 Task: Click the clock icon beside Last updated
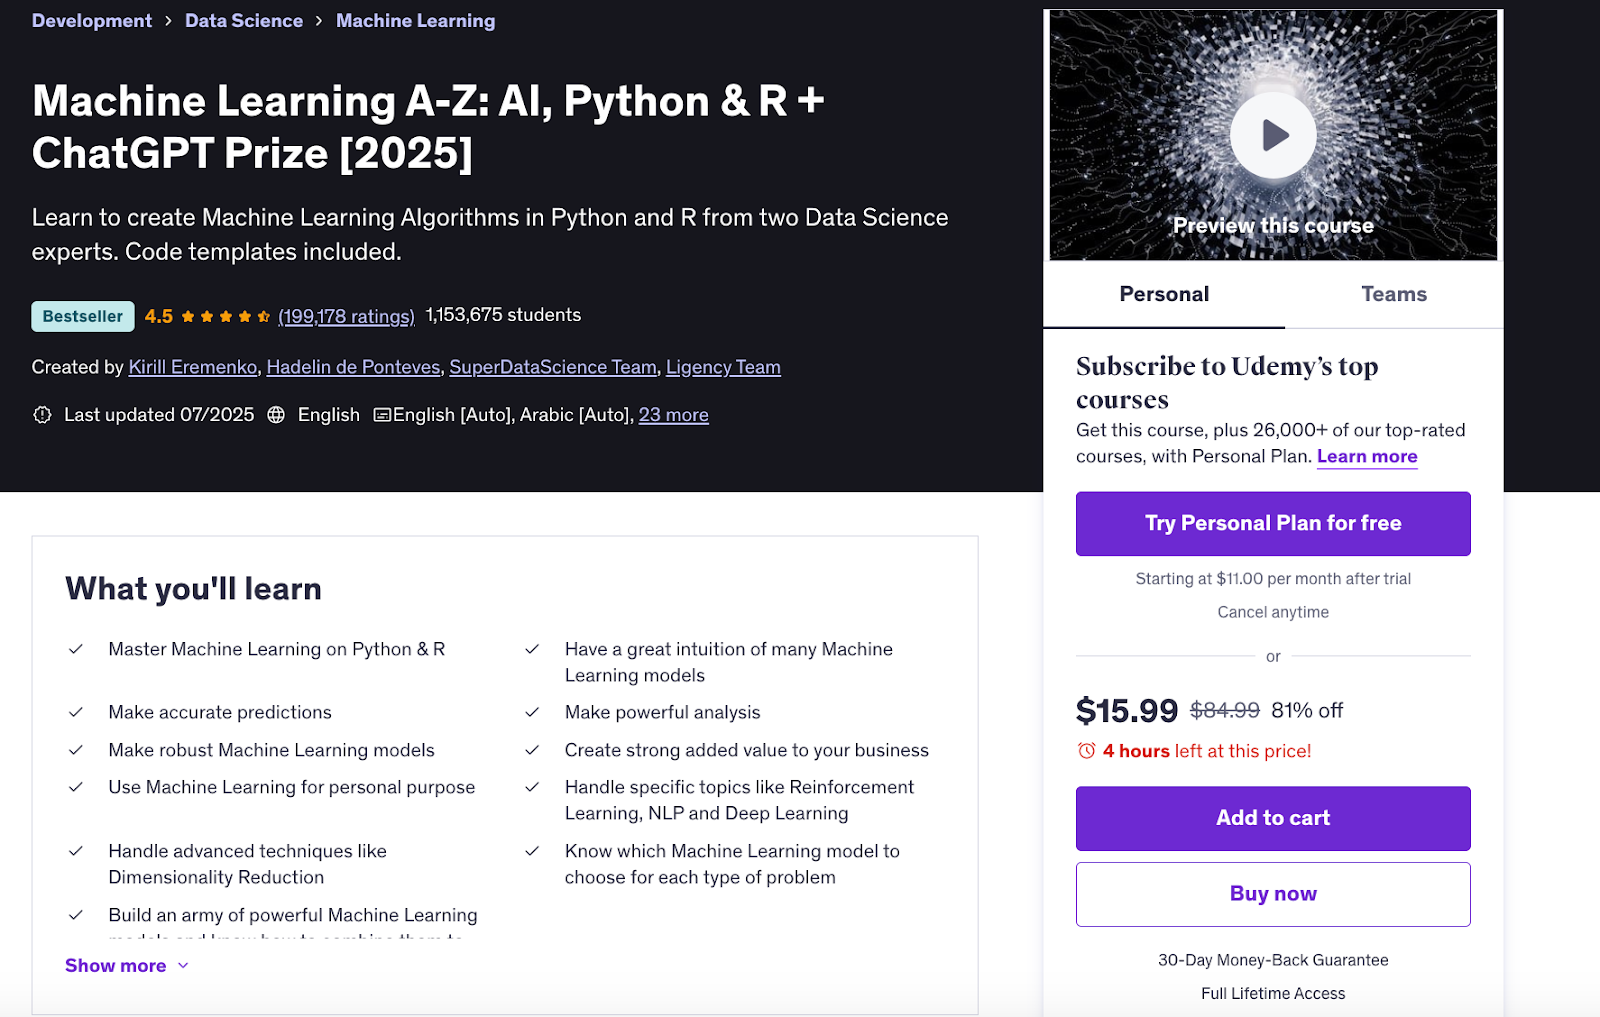click(x=41, y=414)
